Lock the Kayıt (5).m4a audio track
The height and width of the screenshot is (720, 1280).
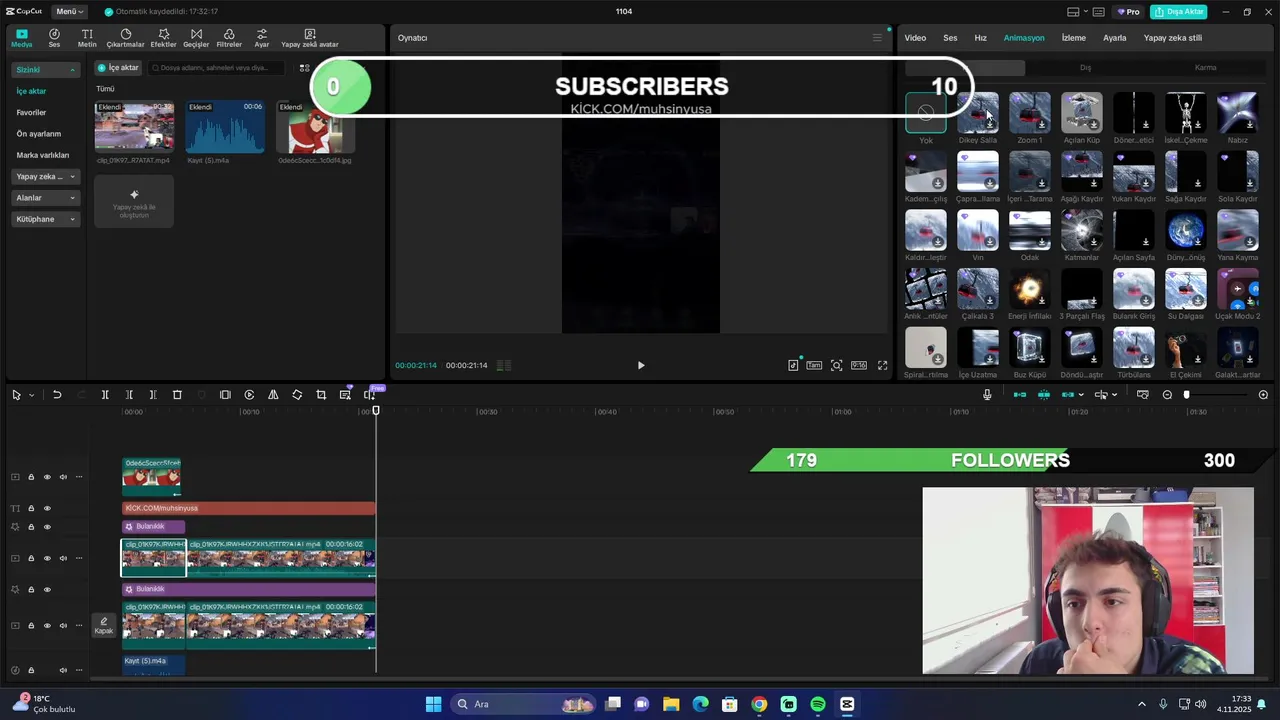tap(31, 670)
